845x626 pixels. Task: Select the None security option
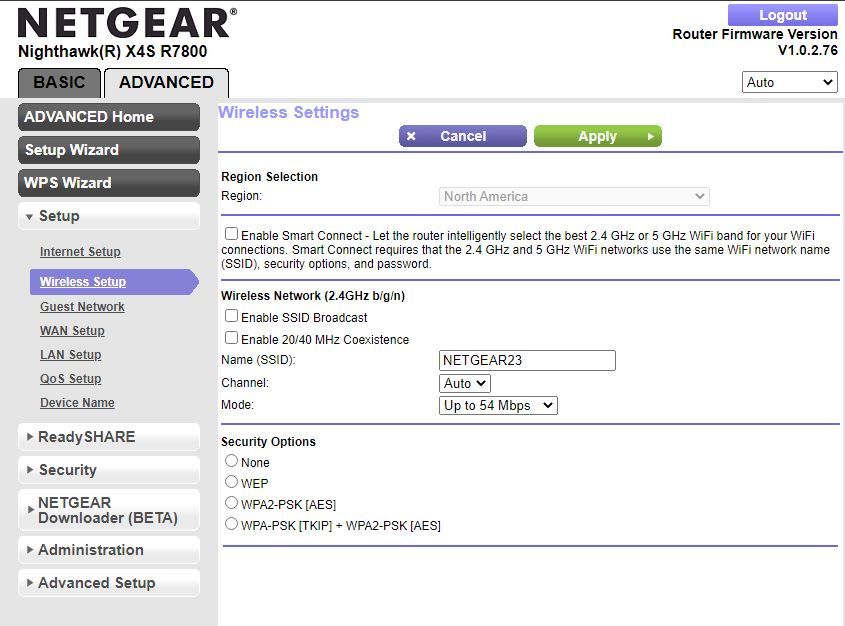pos(231,462)
